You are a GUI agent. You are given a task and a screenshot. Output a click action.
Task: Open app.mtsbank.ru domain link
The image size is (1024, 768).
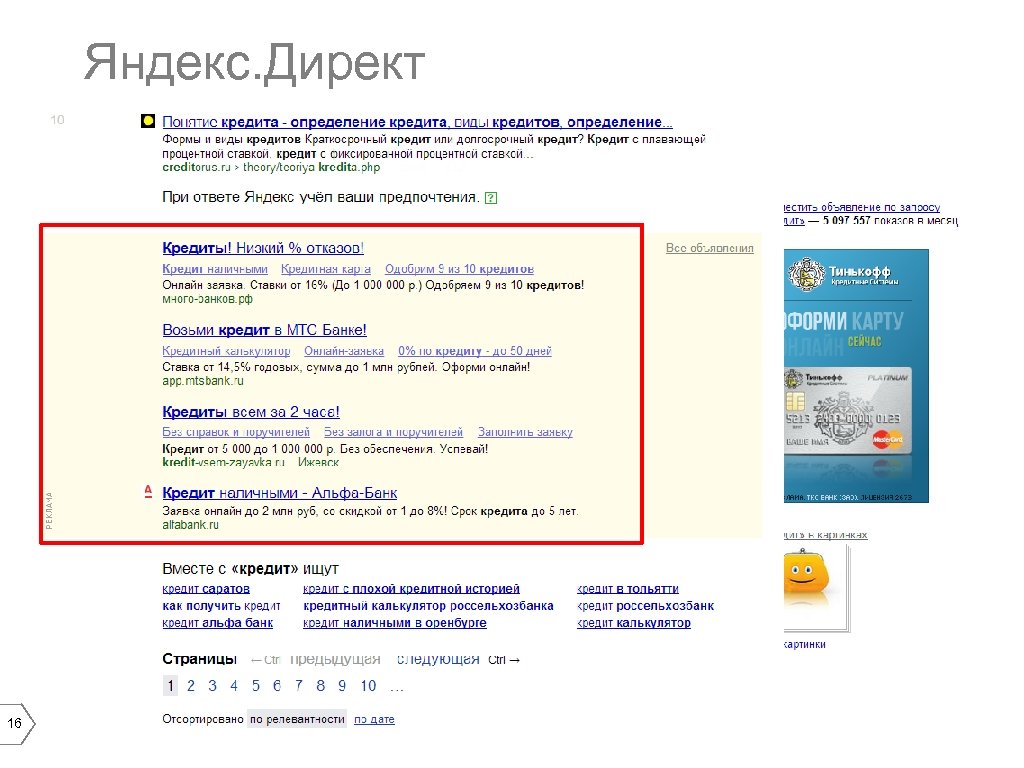[x=202, y=381]
